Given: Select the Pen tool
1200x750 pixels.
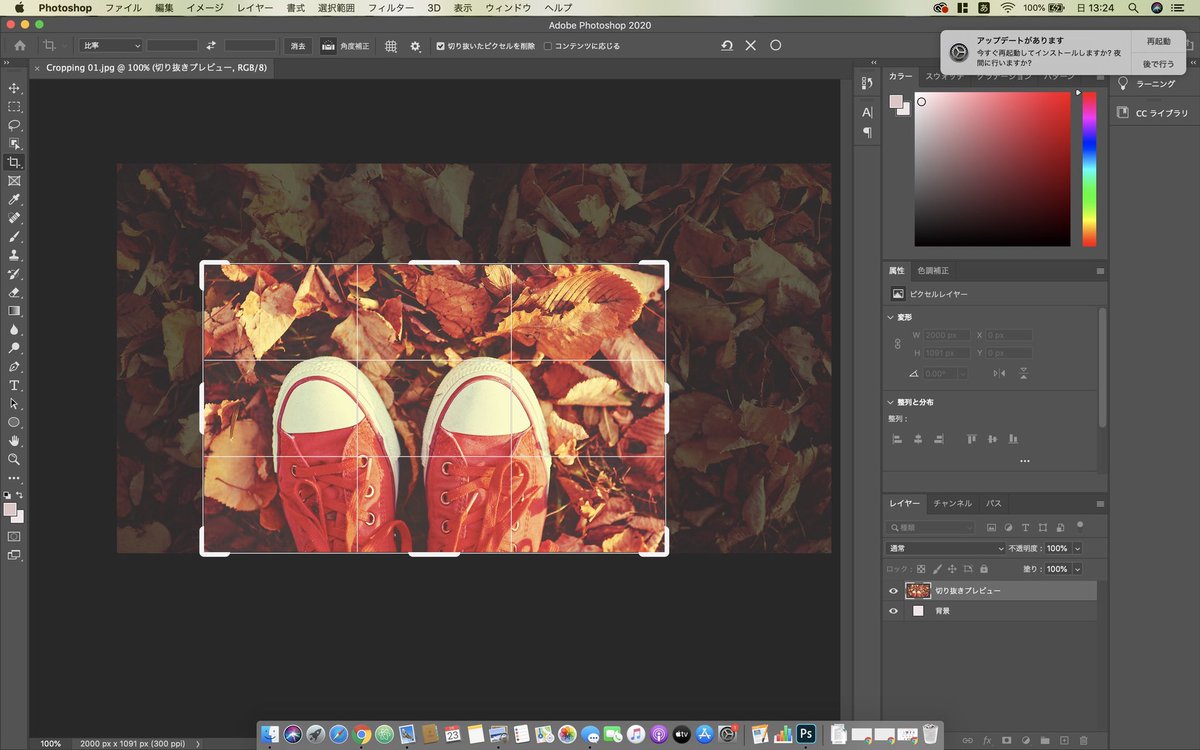Looking at the screenshot, I should coord(14,367).
